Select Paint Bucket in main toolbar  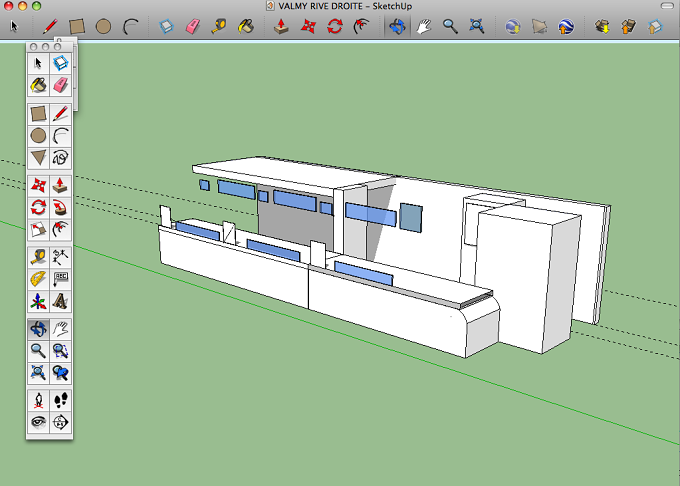click(246, 26)
